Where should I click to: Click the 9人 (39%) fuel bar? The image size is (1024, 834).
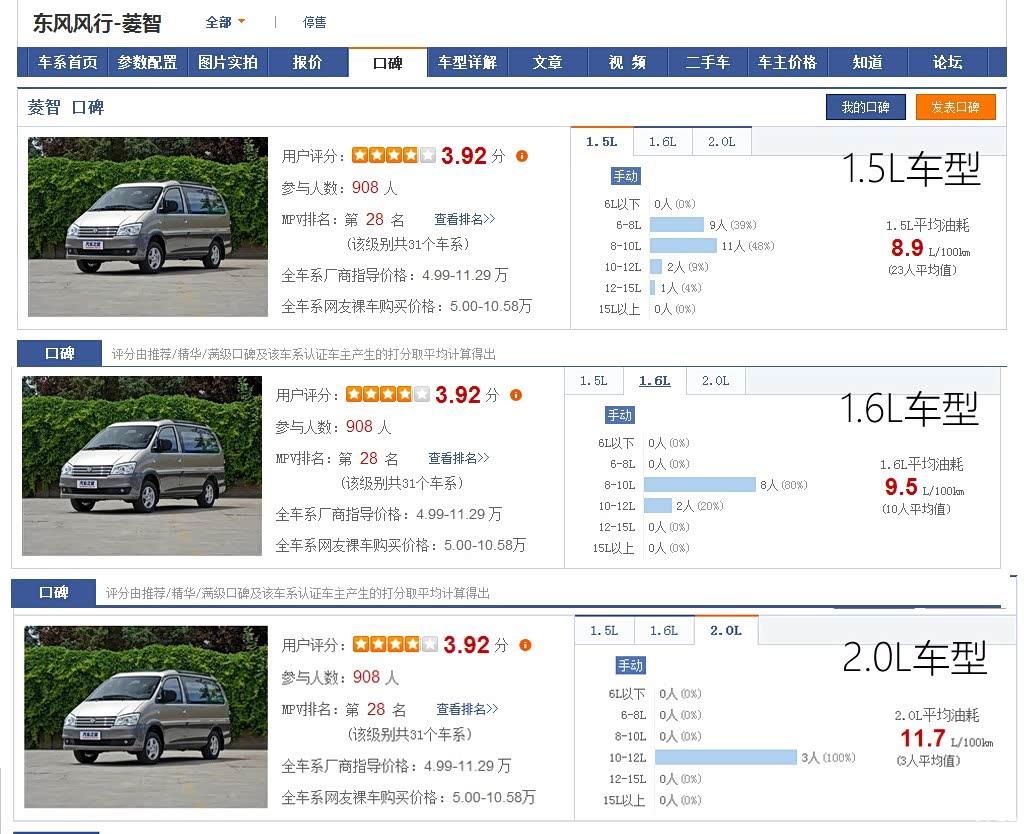pyautogui.click(x=677, y=225)
